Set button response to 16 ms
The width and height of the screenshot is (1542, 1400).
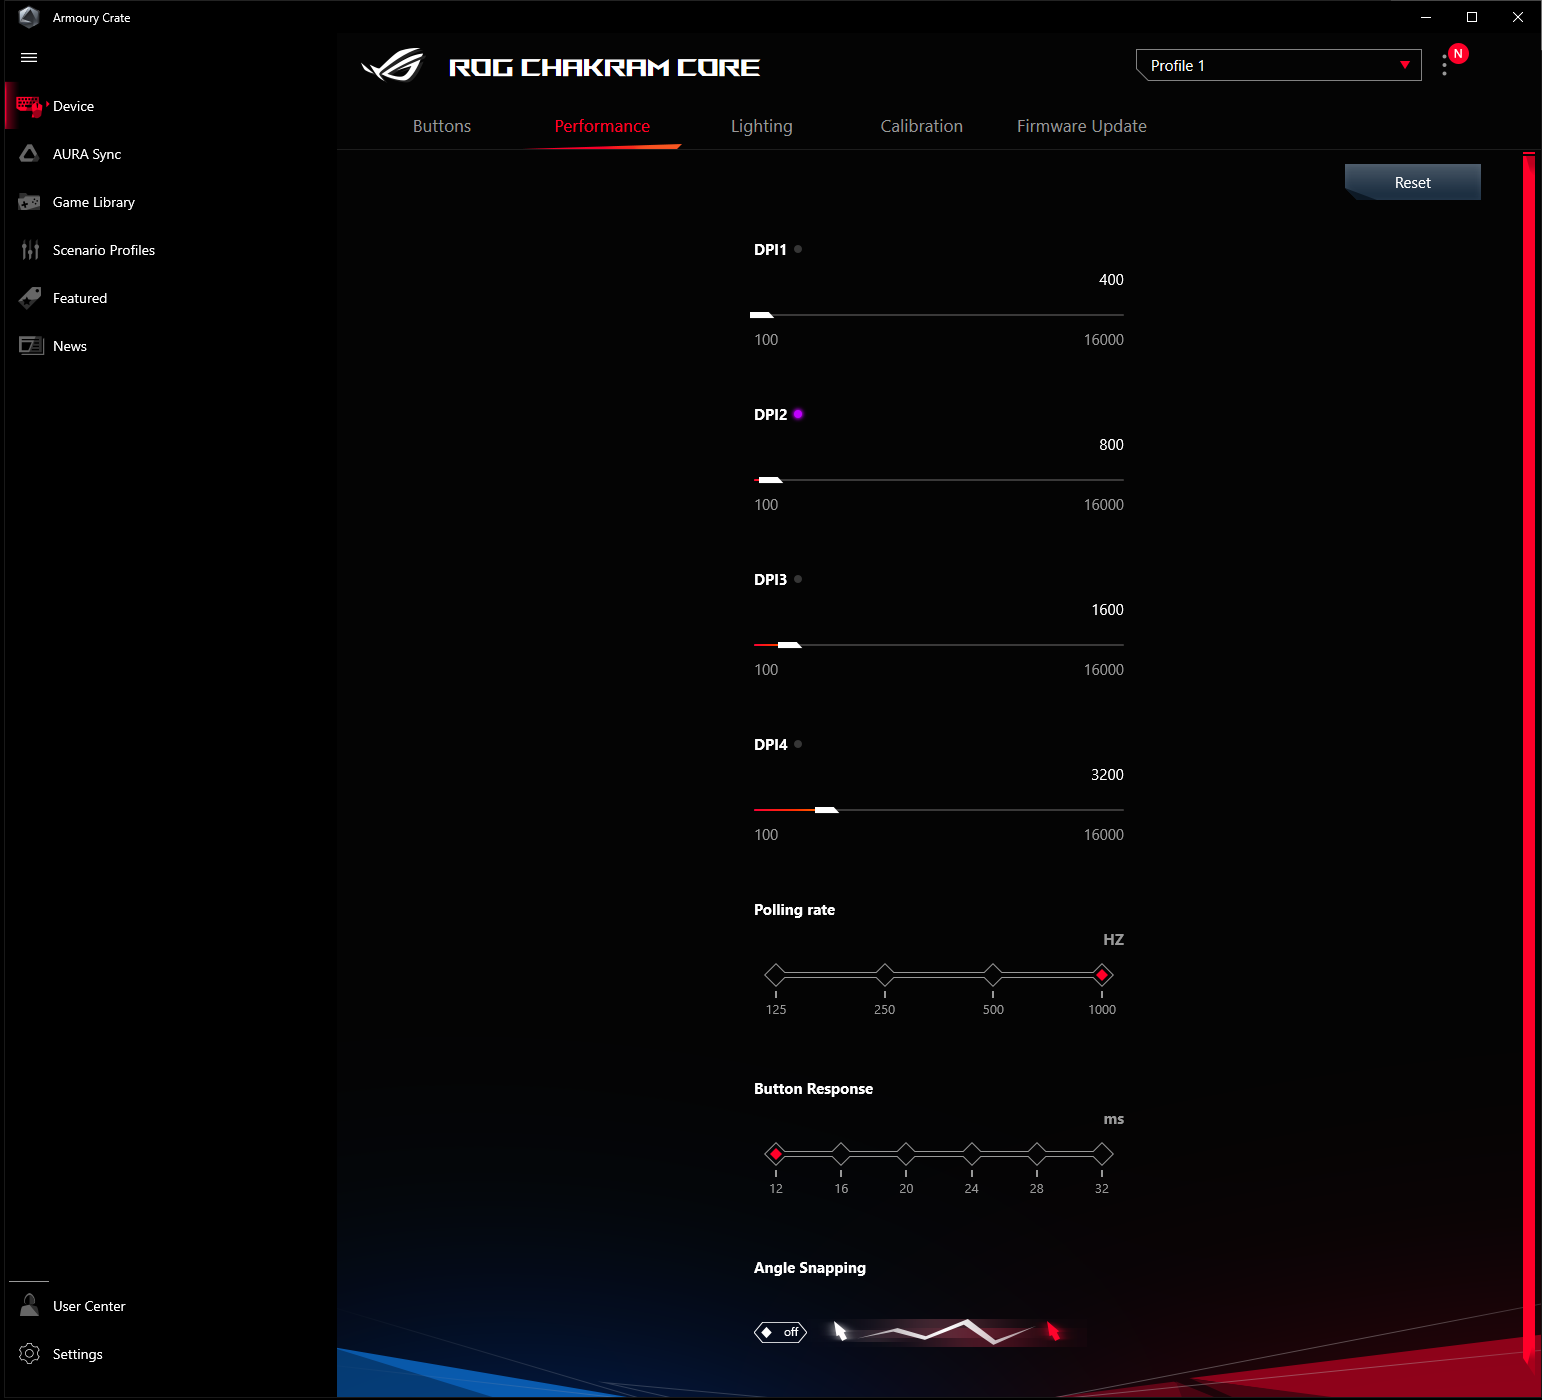pos(841,1154)
